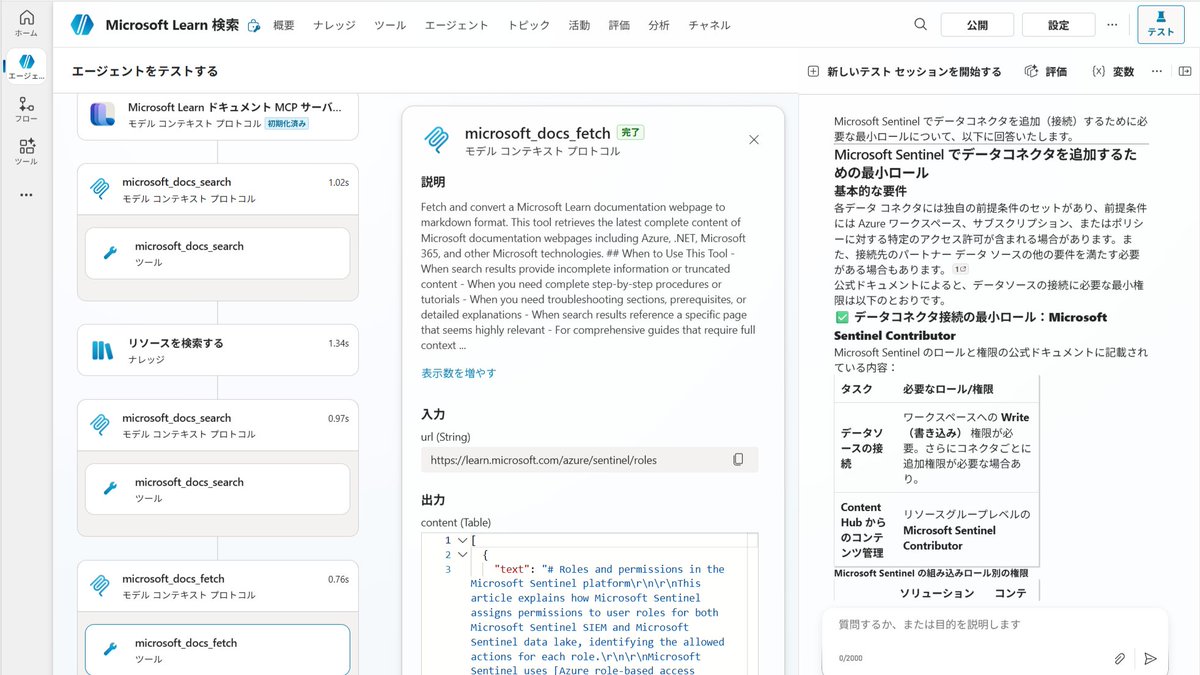Click the 出力 section heading
This screenshot has height=675, width=1200.
[433, 500]
